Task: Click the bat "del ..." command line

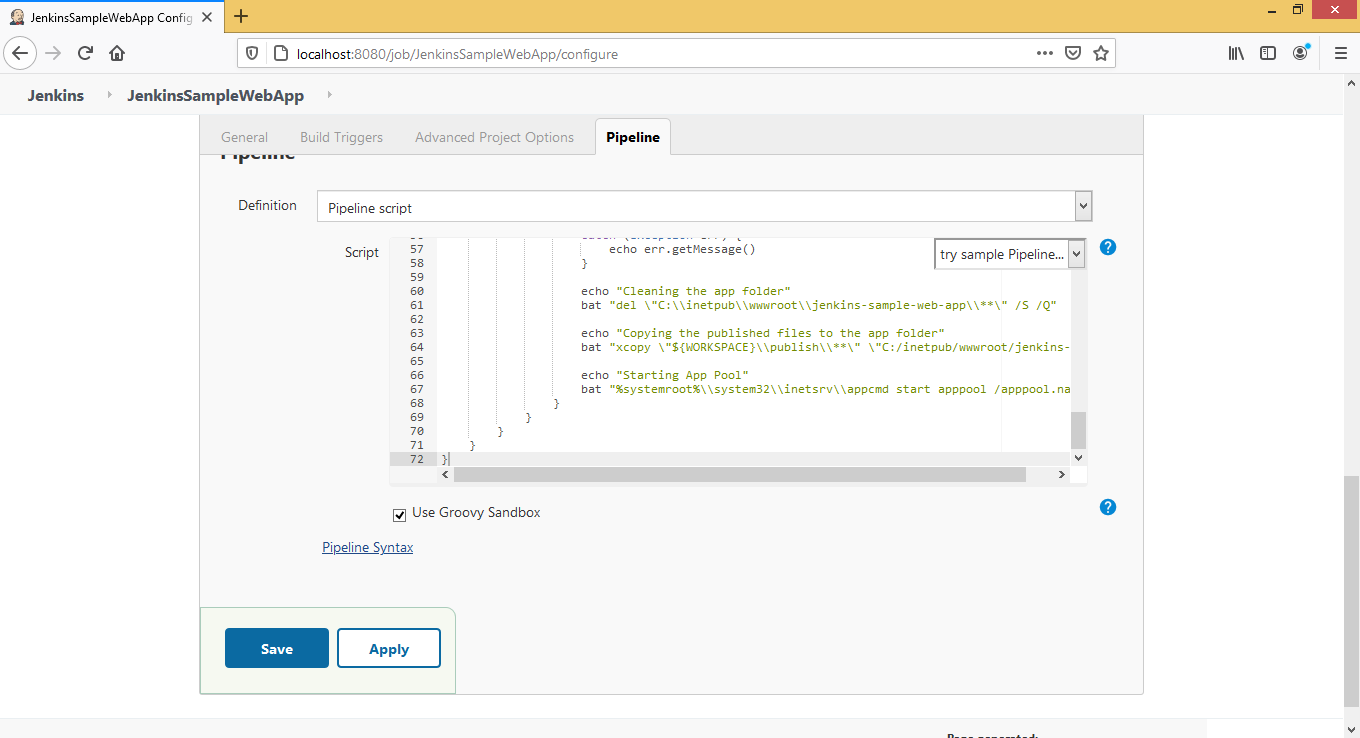Action: click(819, 305)
